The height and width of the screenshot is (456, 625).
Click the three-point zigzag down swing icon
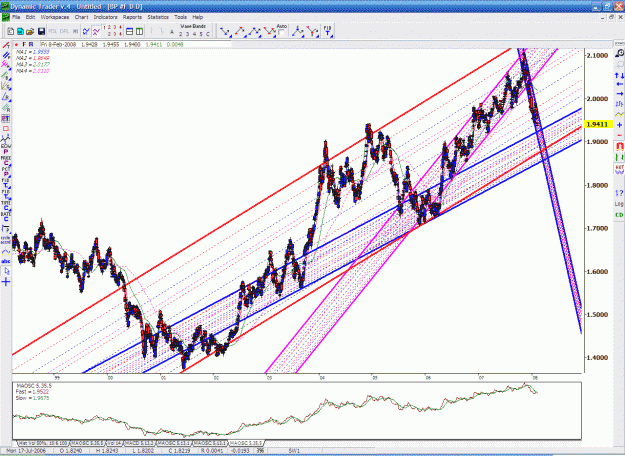(x=270, y=31)
